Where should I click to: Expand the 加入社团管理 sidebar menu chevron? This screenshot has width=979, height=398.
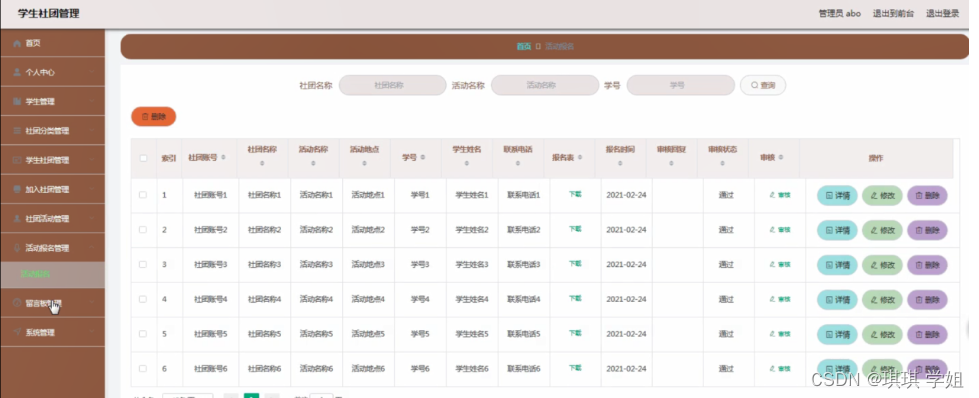coord(92,189)
